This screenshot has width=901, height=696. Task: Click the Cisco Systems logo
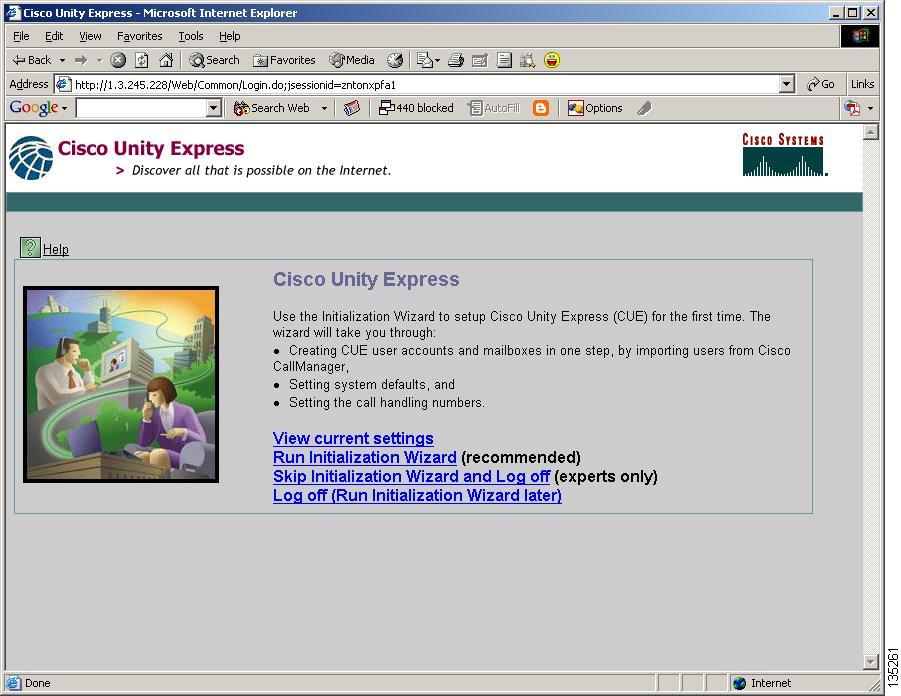(x=784, y=155)
